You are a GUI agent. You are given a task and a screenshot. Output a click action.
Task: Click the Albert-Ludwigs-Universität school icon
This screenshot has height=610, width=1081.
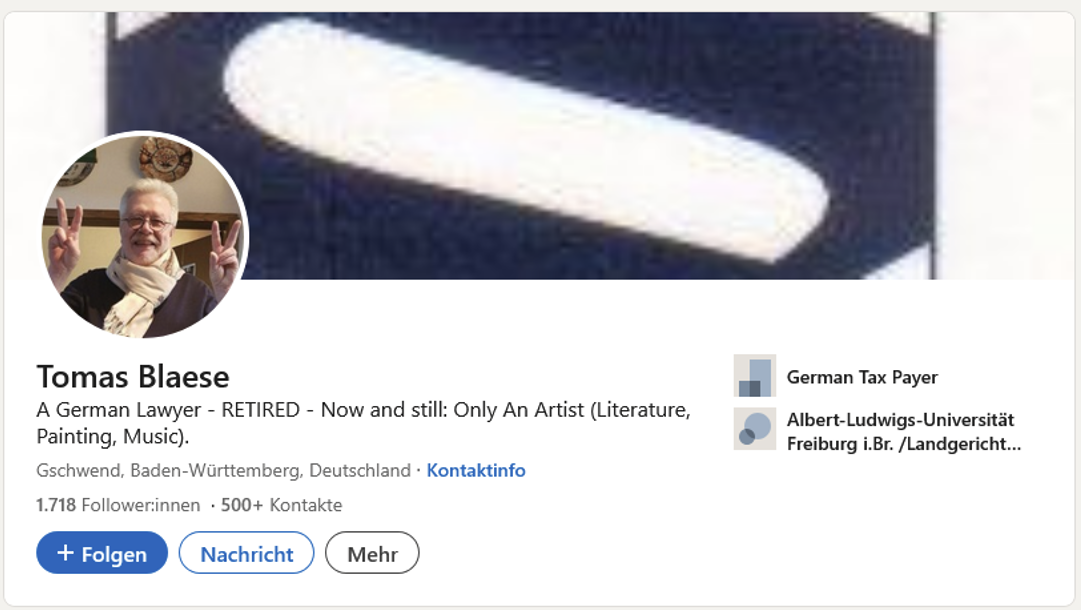coord(755,429)
